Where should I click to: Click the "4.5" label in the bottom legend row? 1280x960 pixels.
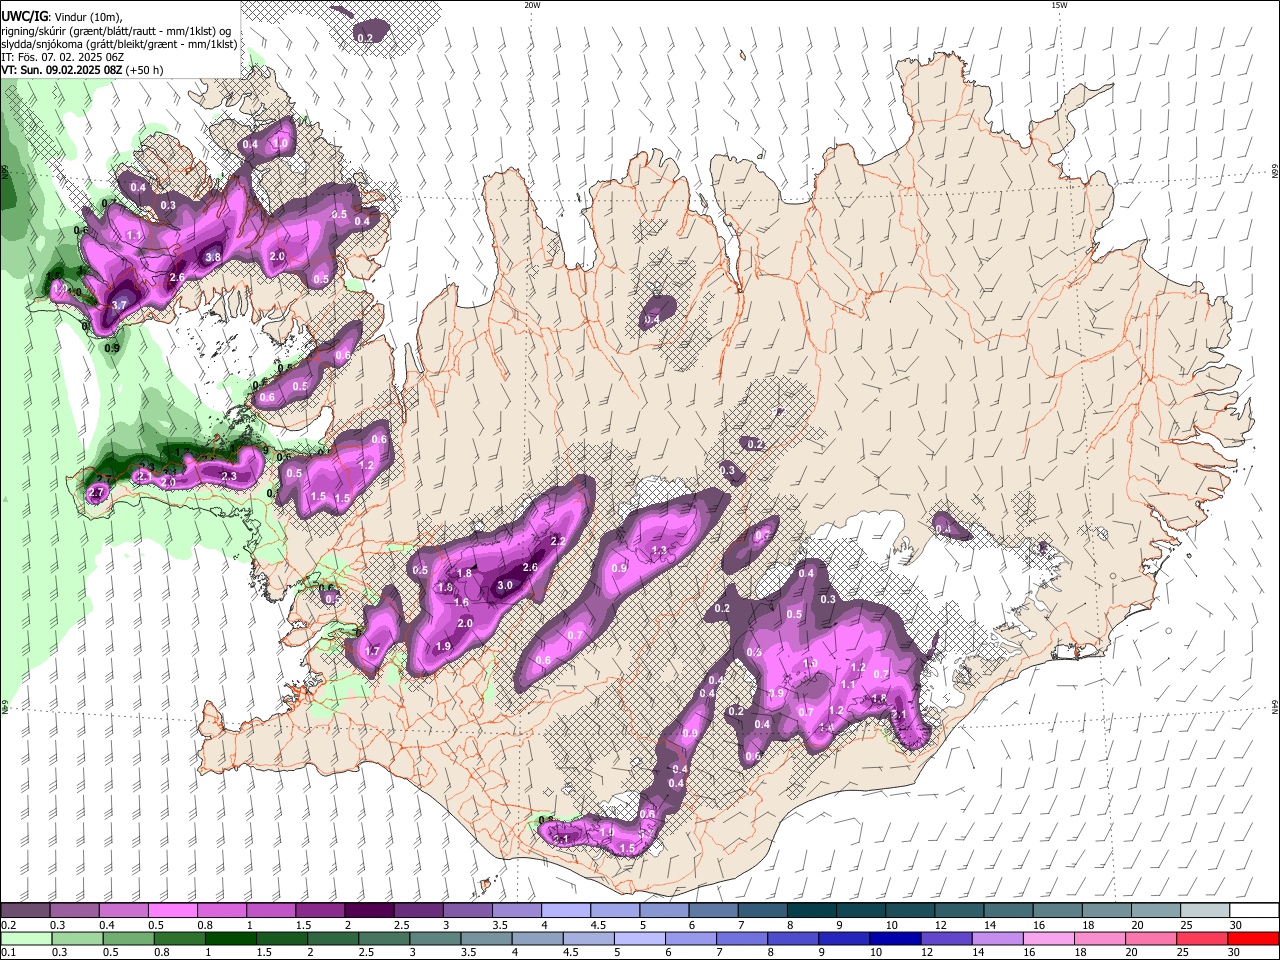click(x=571, y=952)
